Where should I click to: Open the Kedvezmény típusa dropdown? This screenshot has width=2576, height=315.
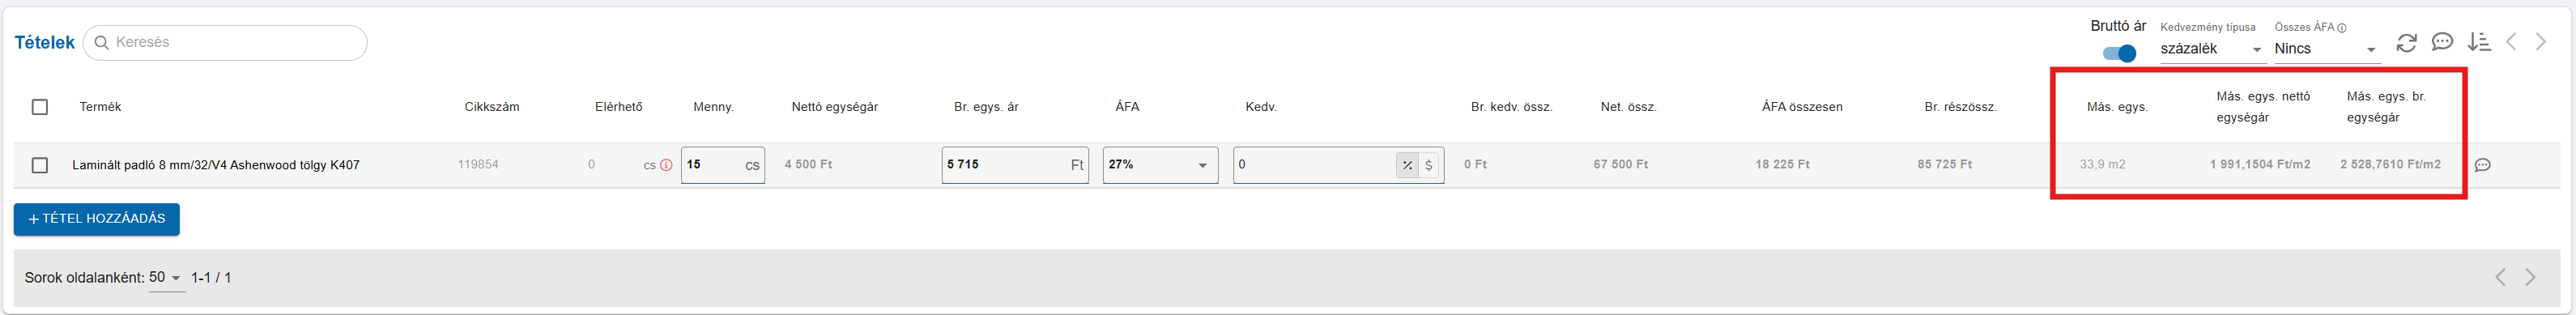[2211, 49]
